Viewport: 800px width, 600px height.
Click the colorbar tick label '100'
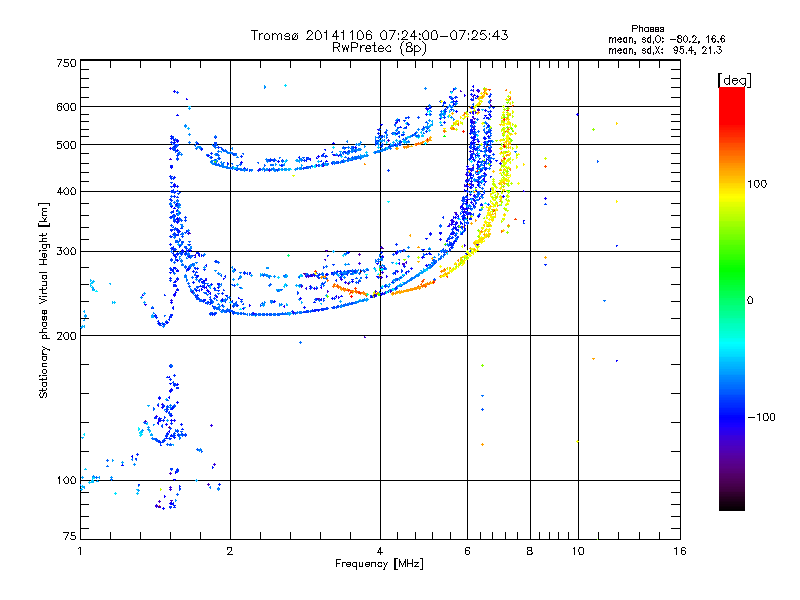coord(757,184)
